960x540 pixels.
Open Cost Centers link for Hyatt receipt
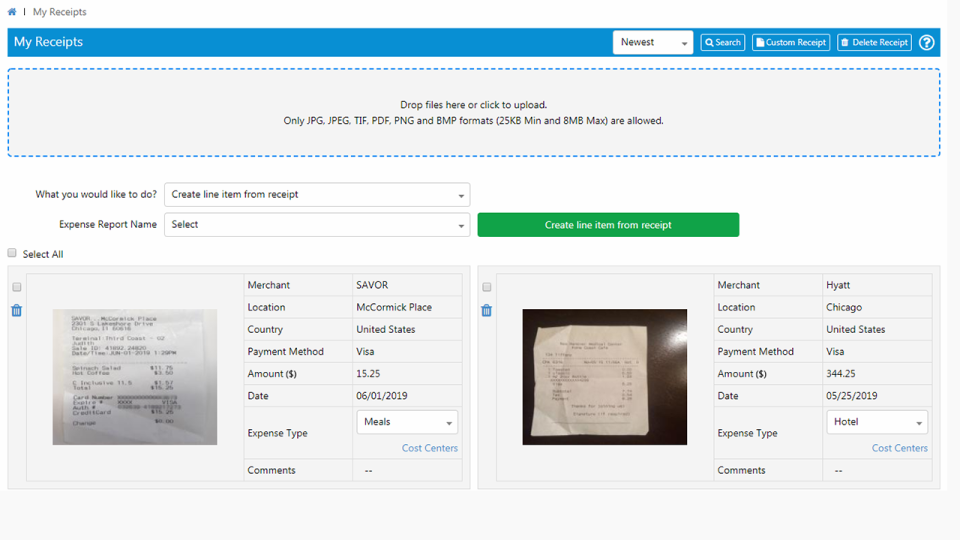(x=899, y=448)
